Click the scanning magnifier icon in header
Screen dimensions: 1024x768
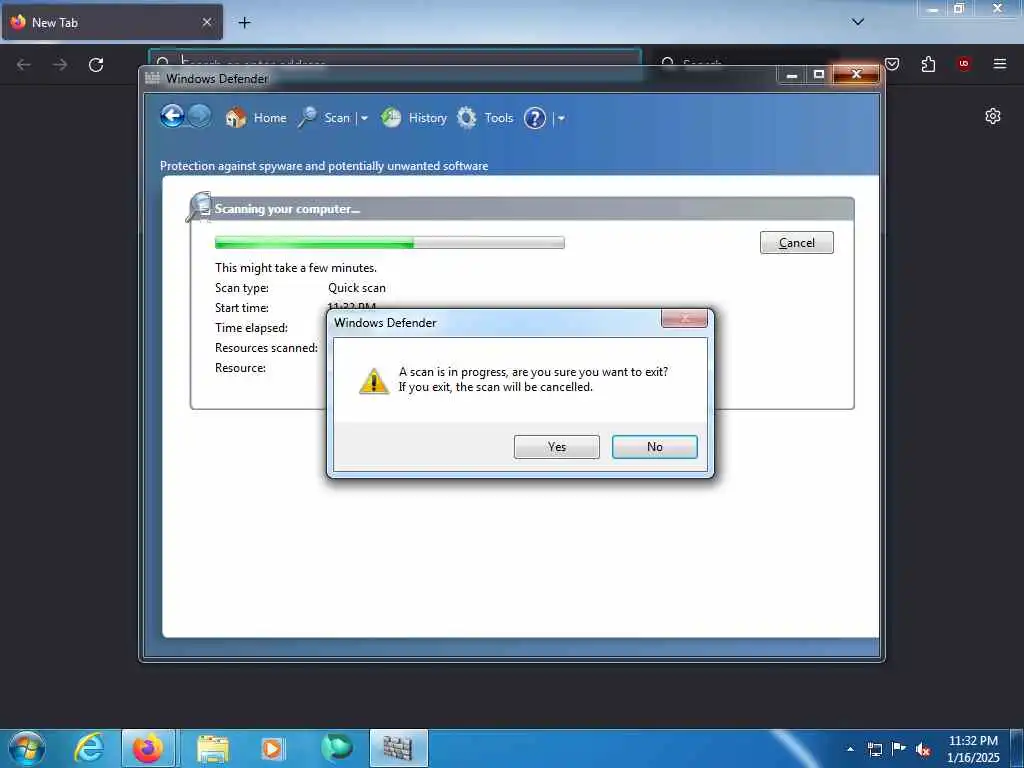[x=199, y=207]
